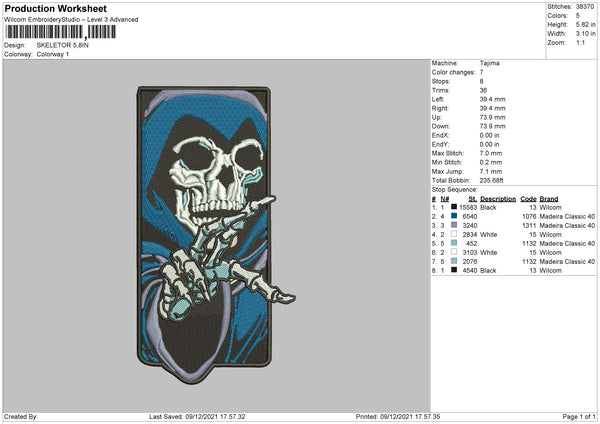This screenshot has width=600, height=424.
Task: Click the 'Stop Sequence:' heading
Action: 455,190
